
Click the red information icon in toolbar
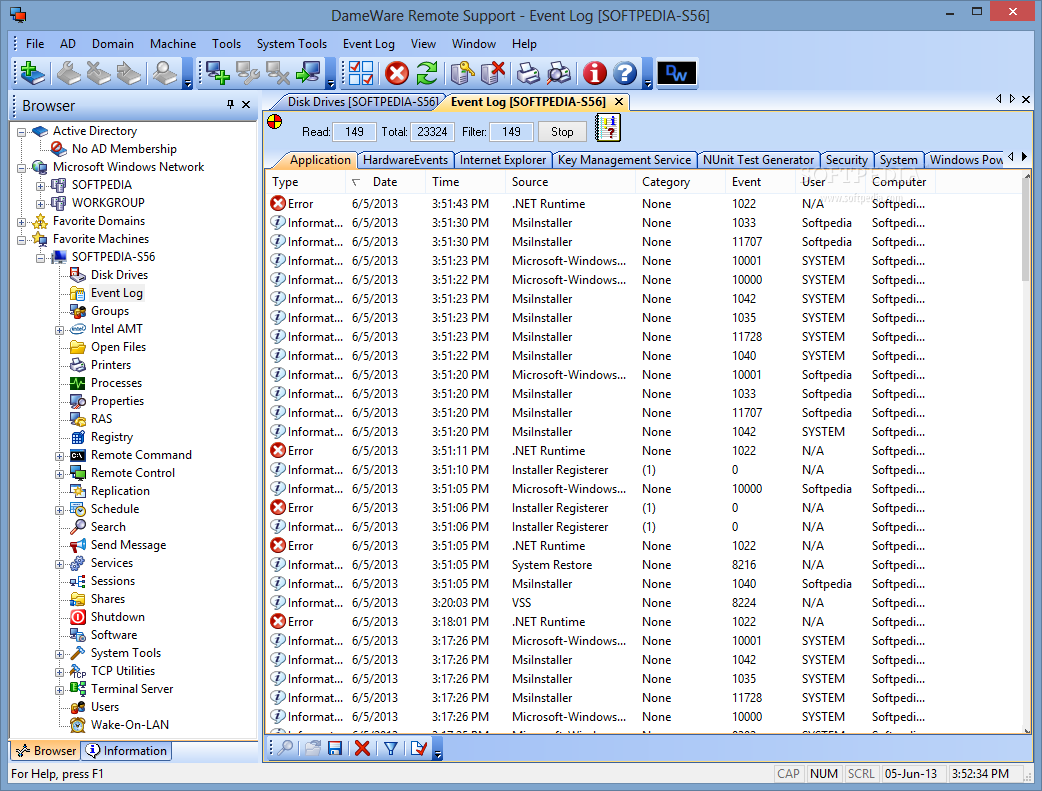pyautogui.click(x=595, y=73)
